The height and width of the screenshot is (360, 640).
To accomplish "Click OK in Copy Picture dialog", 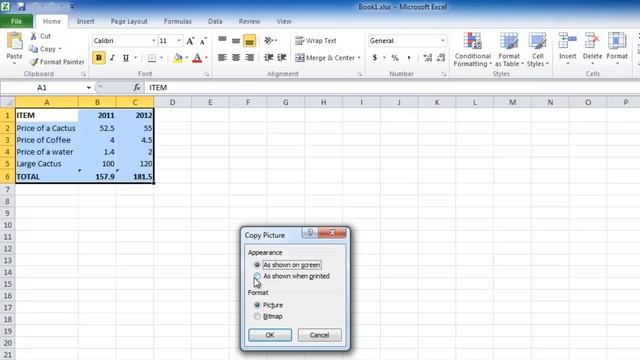I will coord(270,335).
